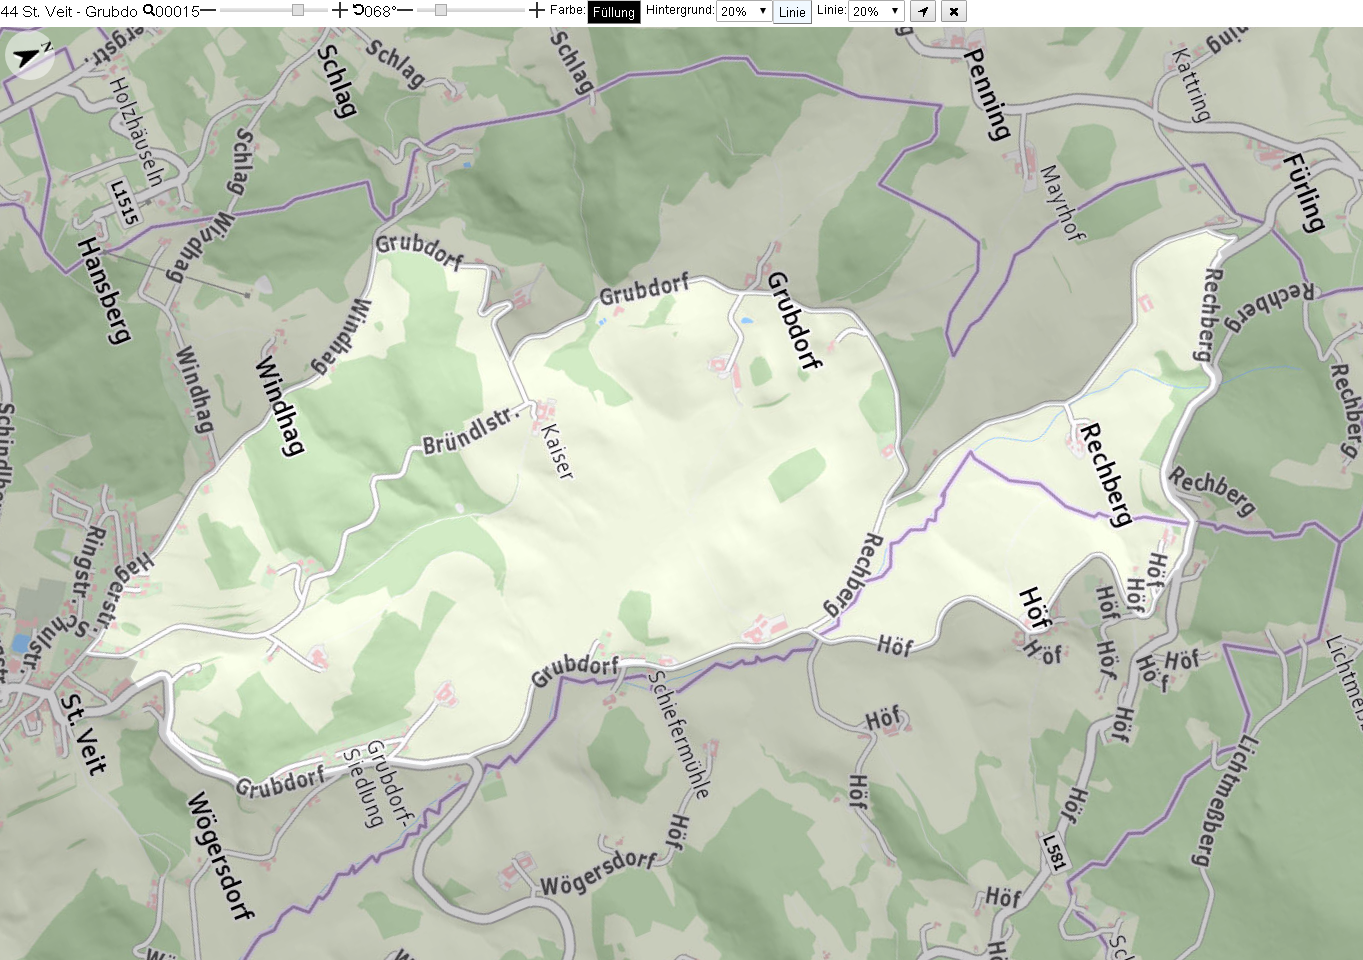Image resolution: width=1363 pixels, height=960 pixels.
Task: Click the zoom level slider handle
Action: click(x=298, y=11)
